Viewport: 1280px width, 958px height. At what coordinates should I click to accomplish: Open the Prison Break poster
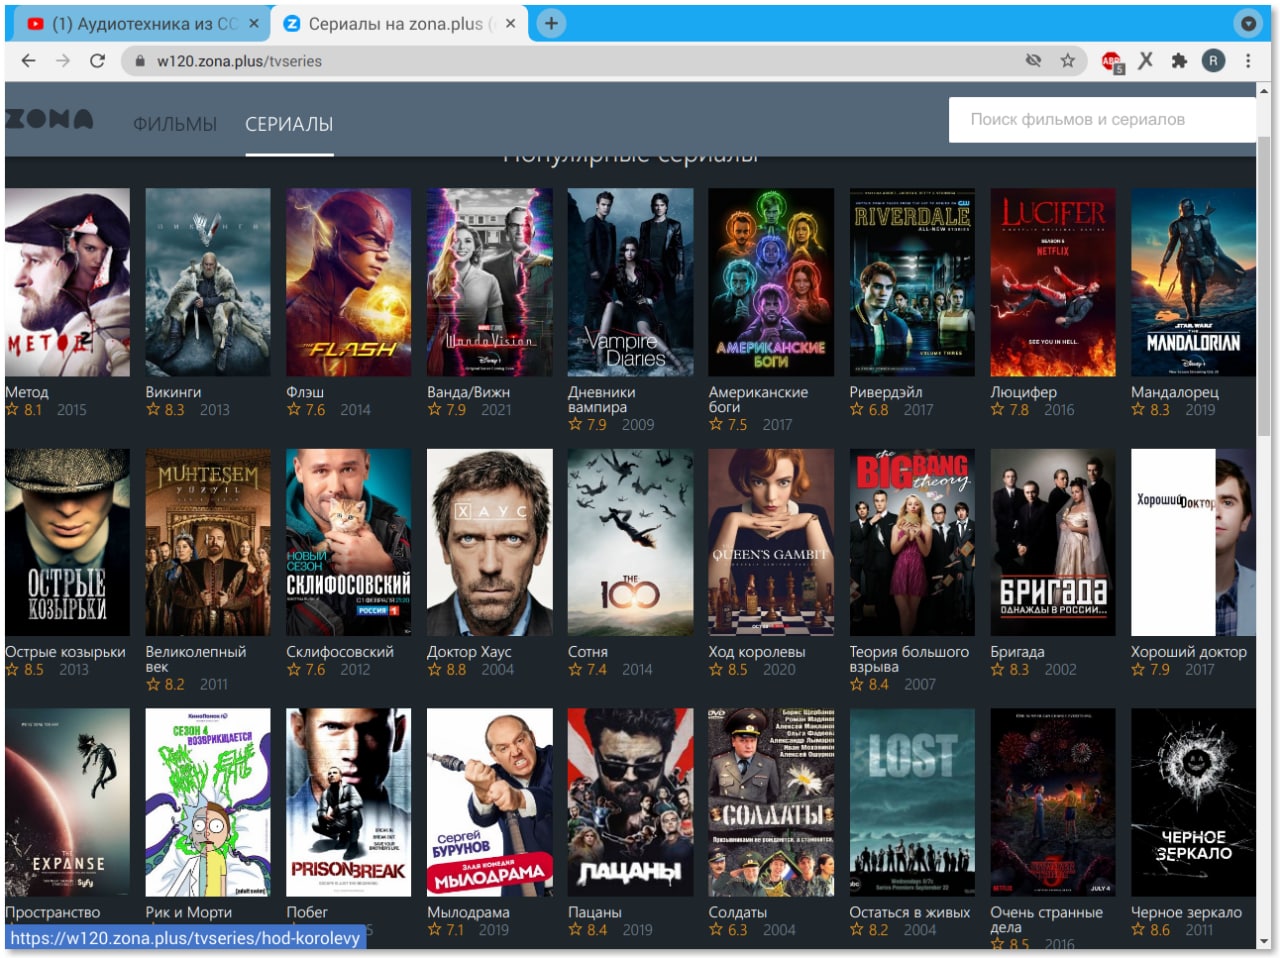348,802
